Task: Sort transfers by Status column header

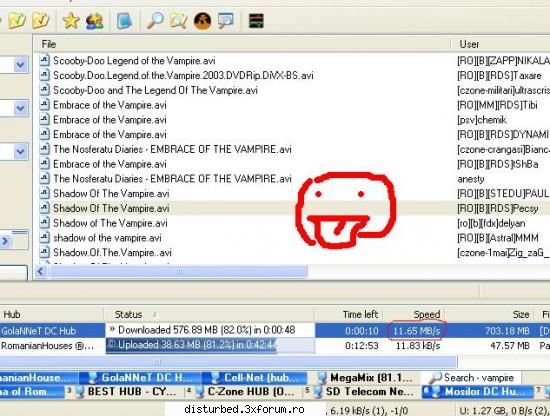Action: (x=209, y=314)
